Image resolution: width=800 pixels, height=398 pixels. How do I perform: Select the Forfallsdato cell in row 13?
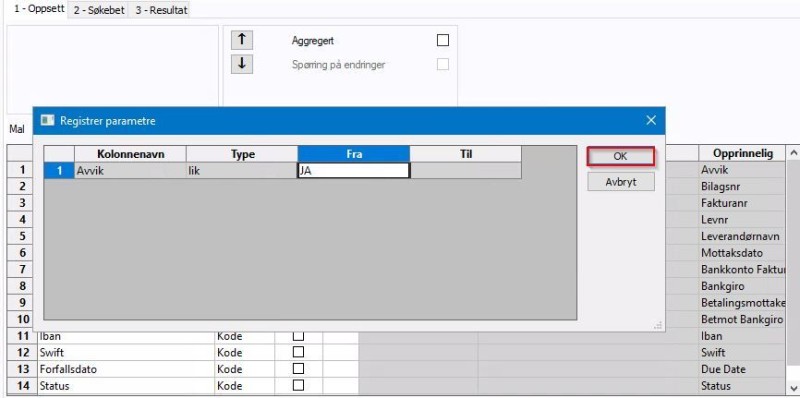[x=126, y=368]
